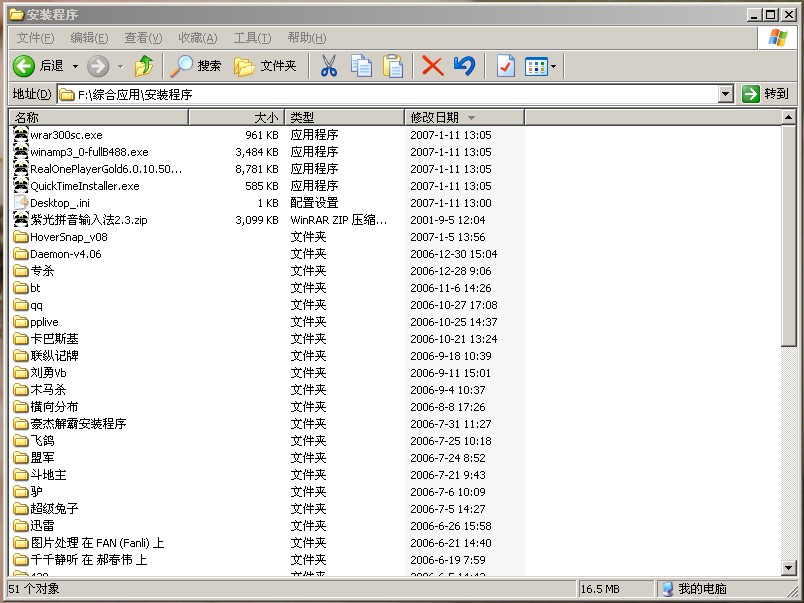Open Properties with the checkmark icon
Screen dimensions: 804x603
pyautogui.click(x=505, y=66)
